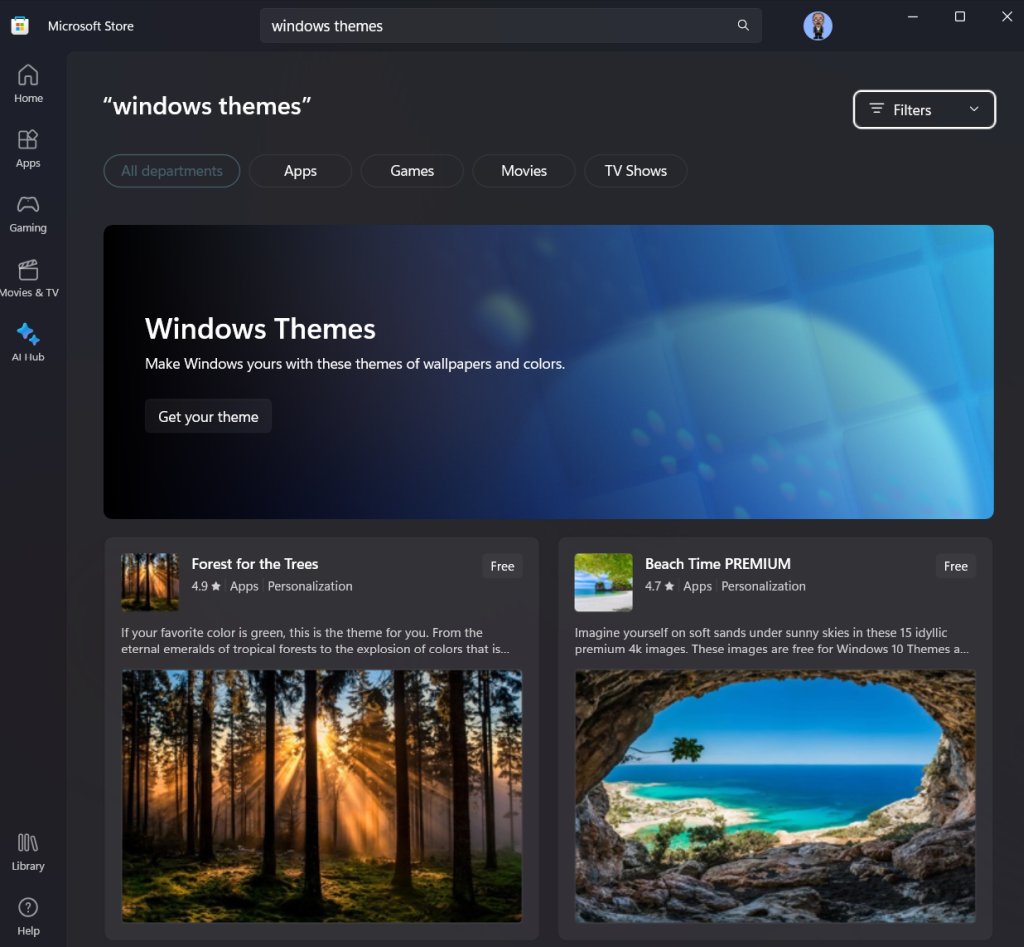Click the Get your theme button
The width and height of the screenshot is (1024, 947).
tap(208, 416)
